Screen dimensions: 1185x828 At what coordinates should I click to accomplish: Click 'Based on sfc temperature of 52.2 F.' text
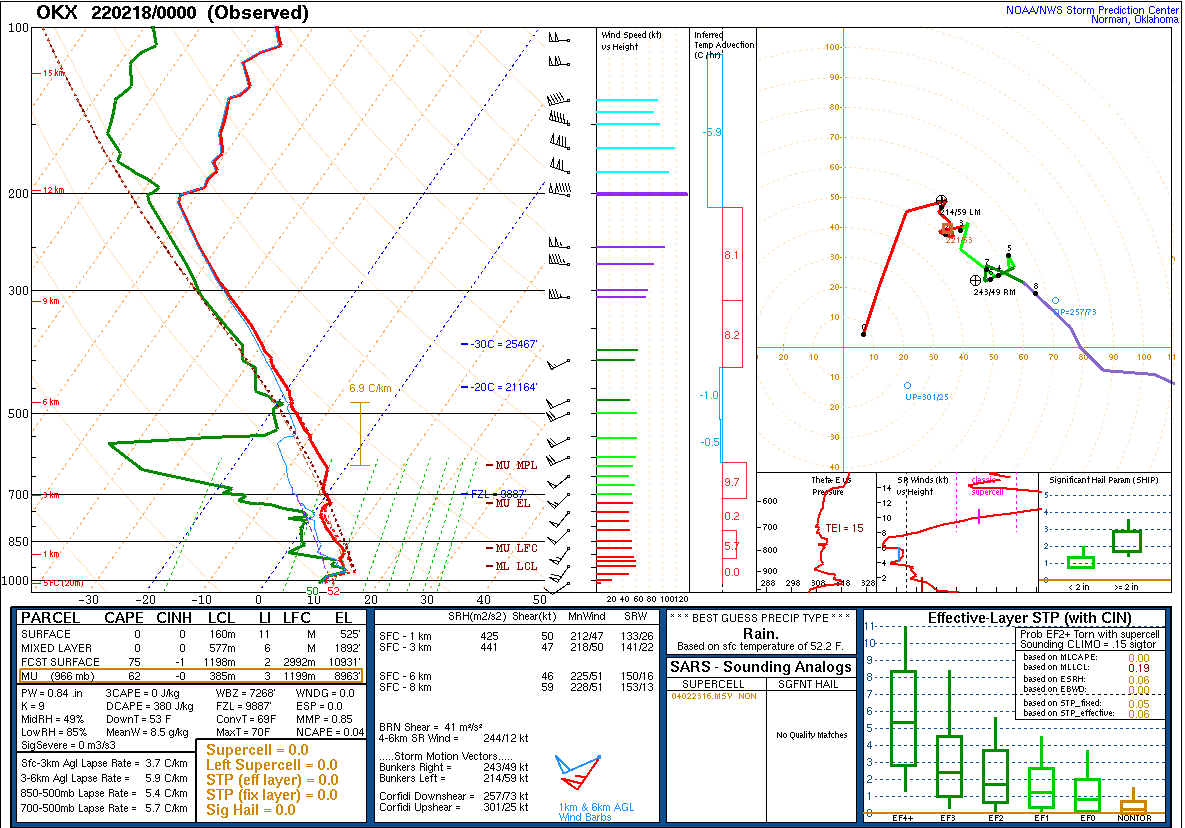coord(760,646)
